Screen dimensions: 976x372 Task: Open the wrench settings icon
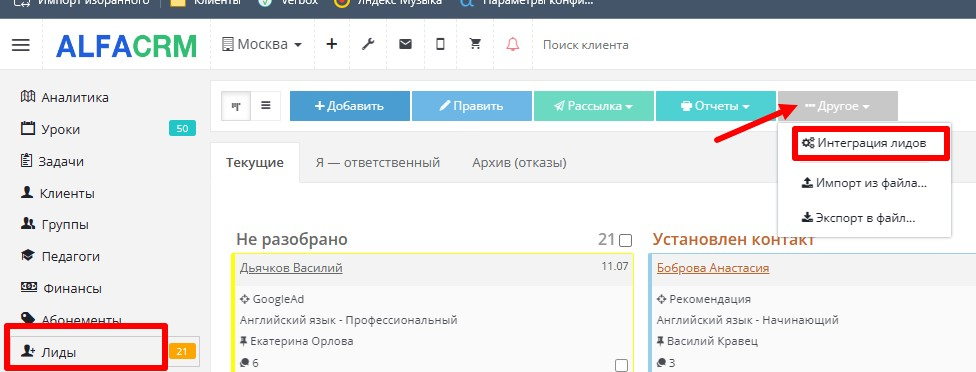368,44
